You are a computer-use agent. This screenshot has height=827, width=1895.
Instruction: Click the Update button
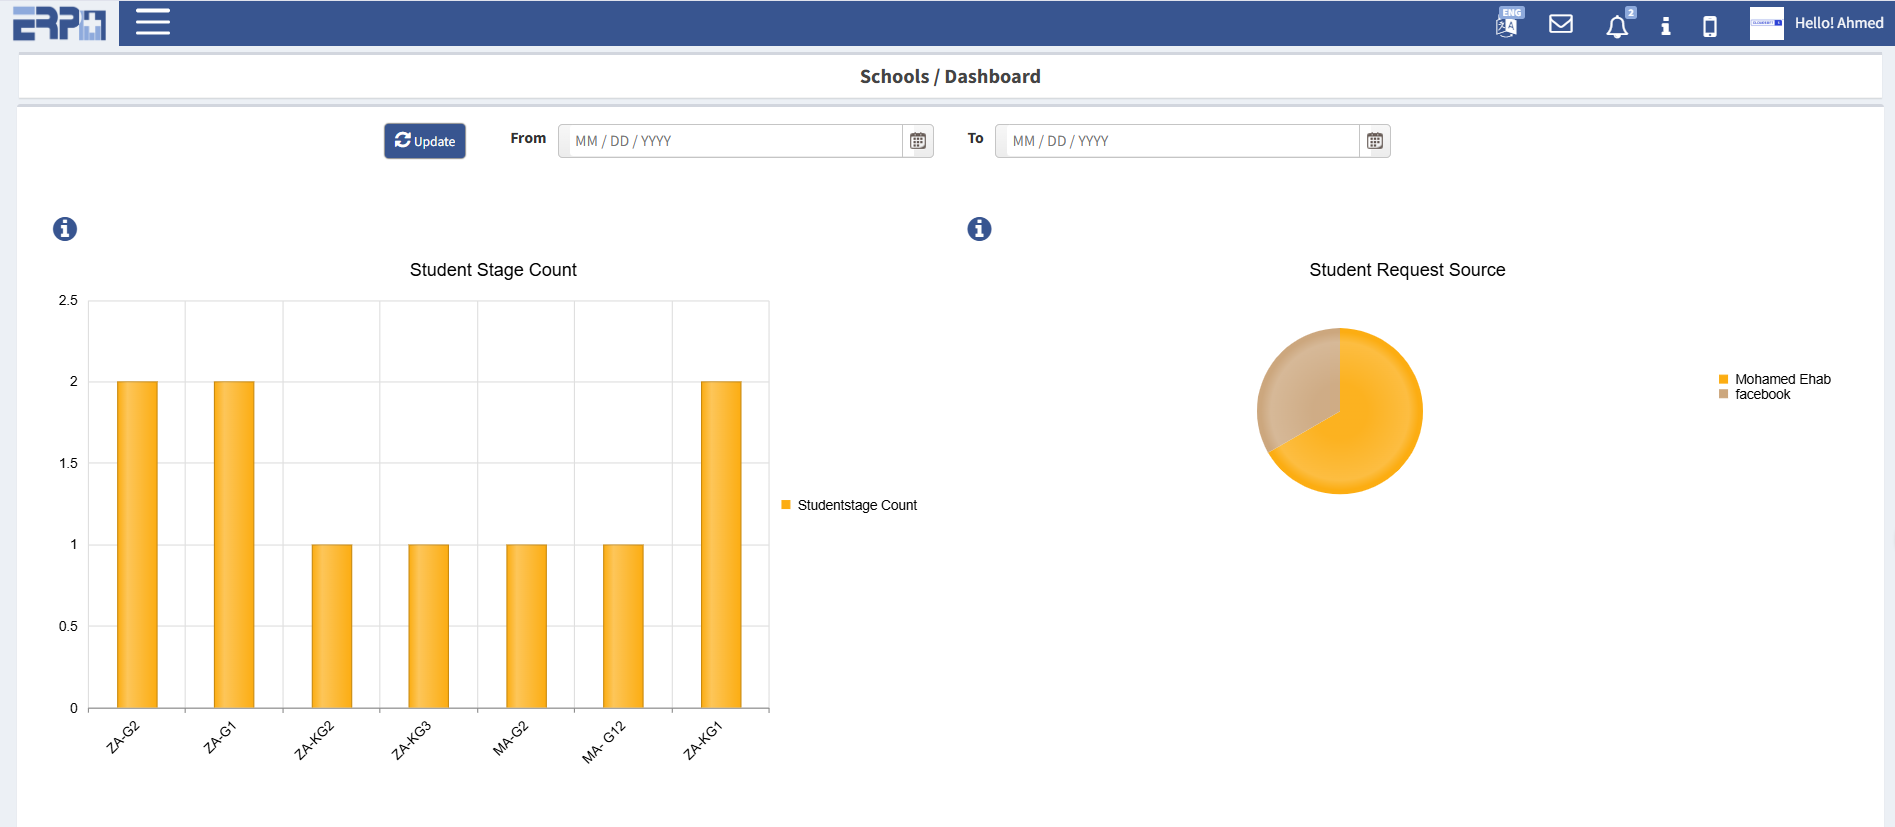point(425,141)
